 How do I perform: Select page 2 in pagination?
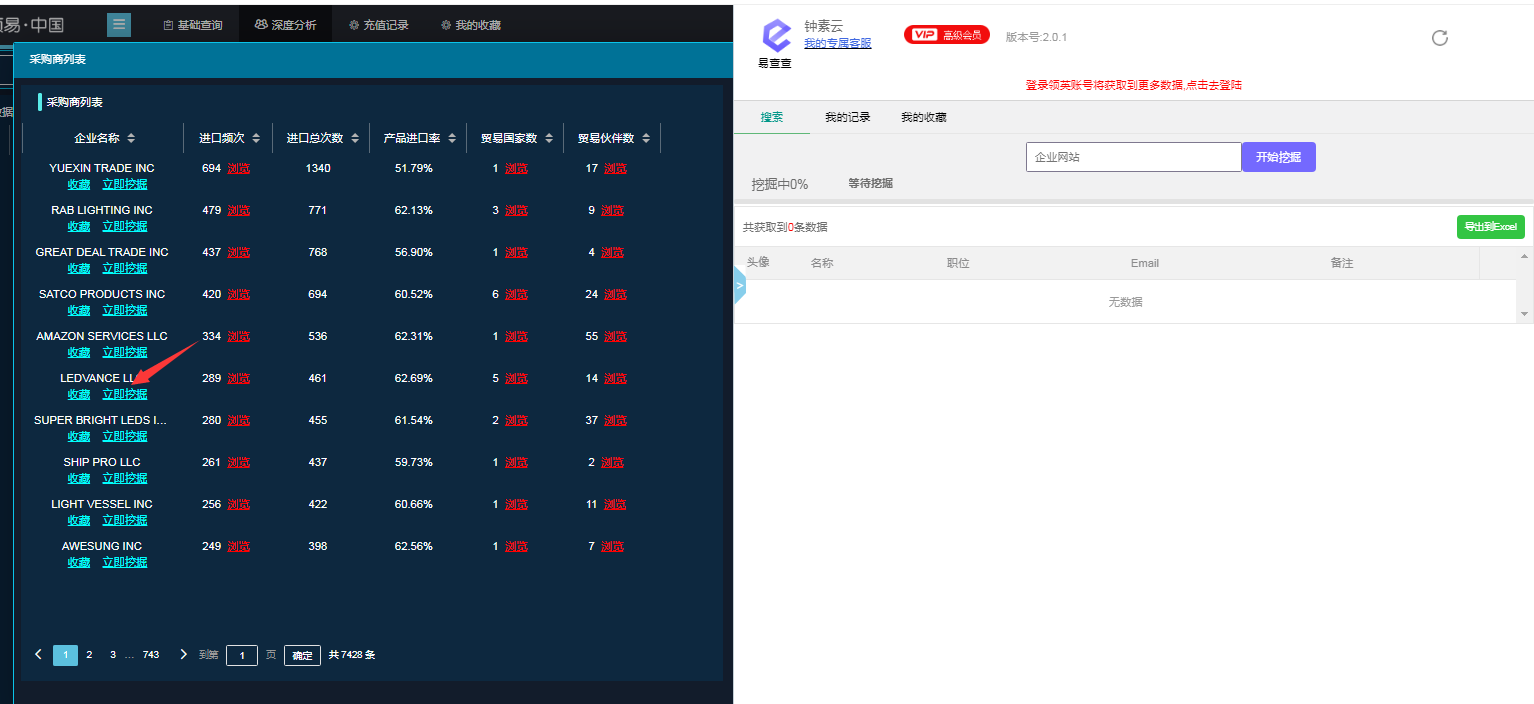(89, 655)
